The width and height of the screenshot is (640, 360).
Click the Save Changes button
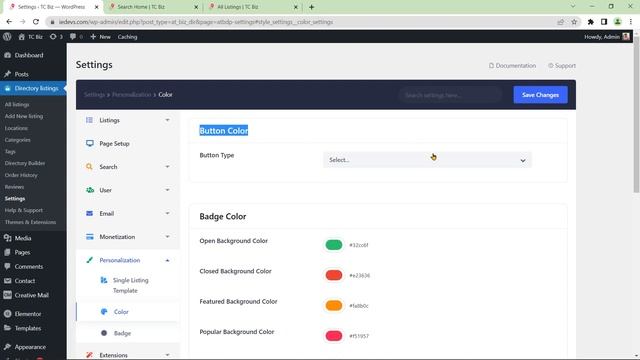[540, 95]
